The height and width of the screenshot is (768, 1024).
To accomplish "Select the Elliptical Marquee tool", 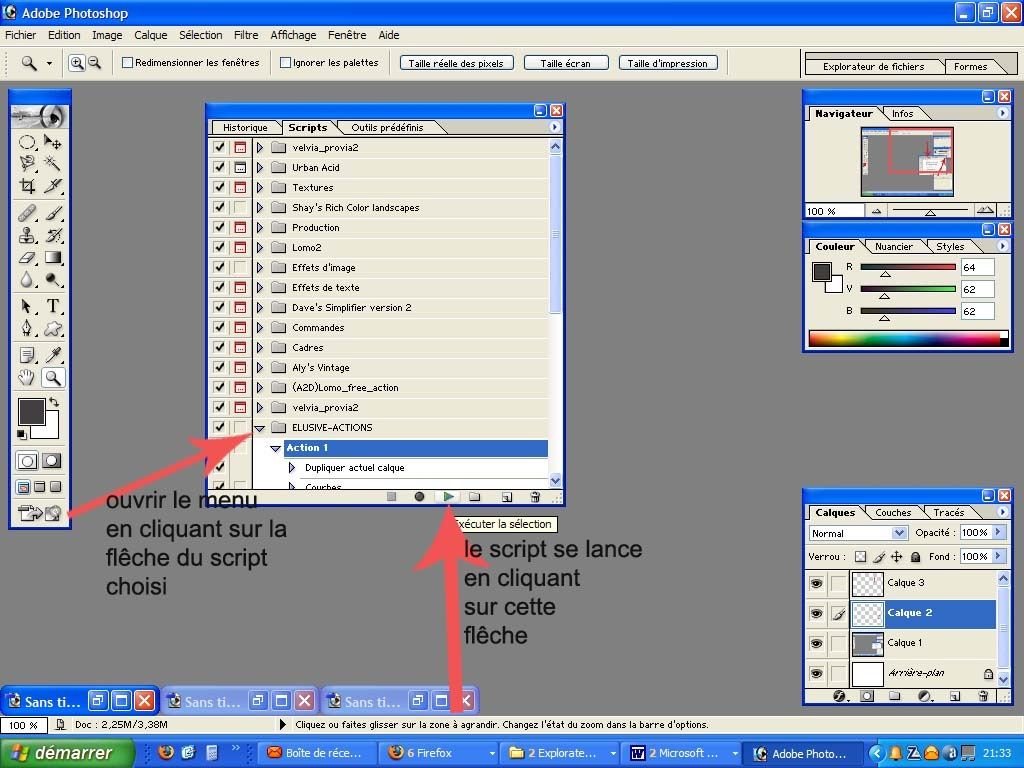I will 27,142.
